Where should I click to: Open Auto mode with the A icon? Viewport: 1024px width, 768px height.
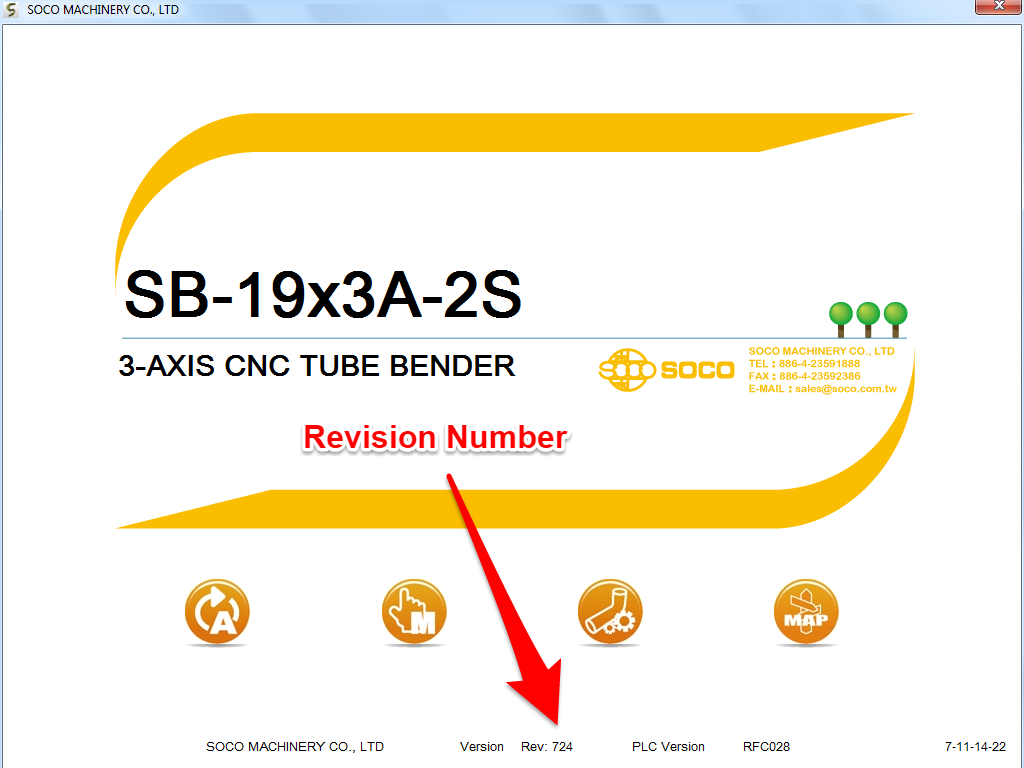[217, 612]
